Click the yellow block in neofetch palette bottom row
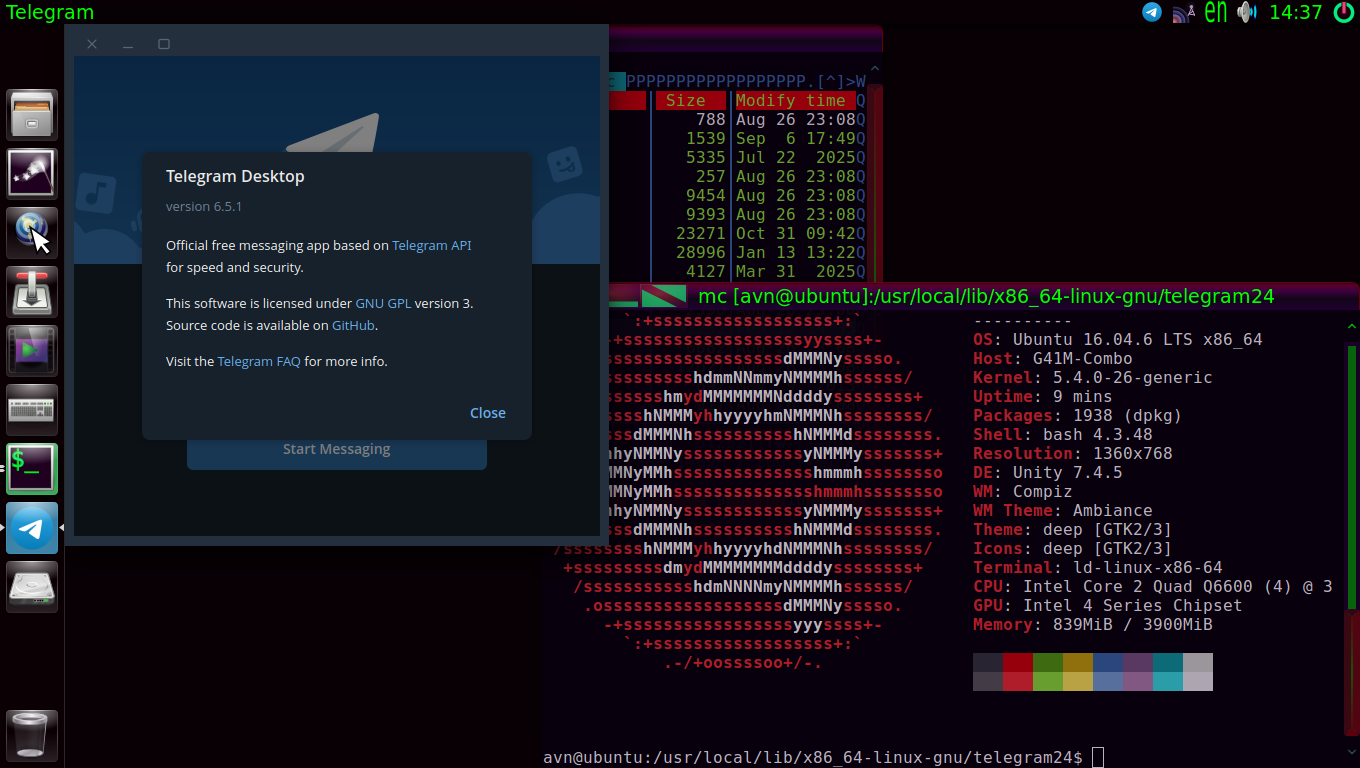The height and width of the screenshot is (768, 1360). pyautogui.click(x=1078, y=681)
